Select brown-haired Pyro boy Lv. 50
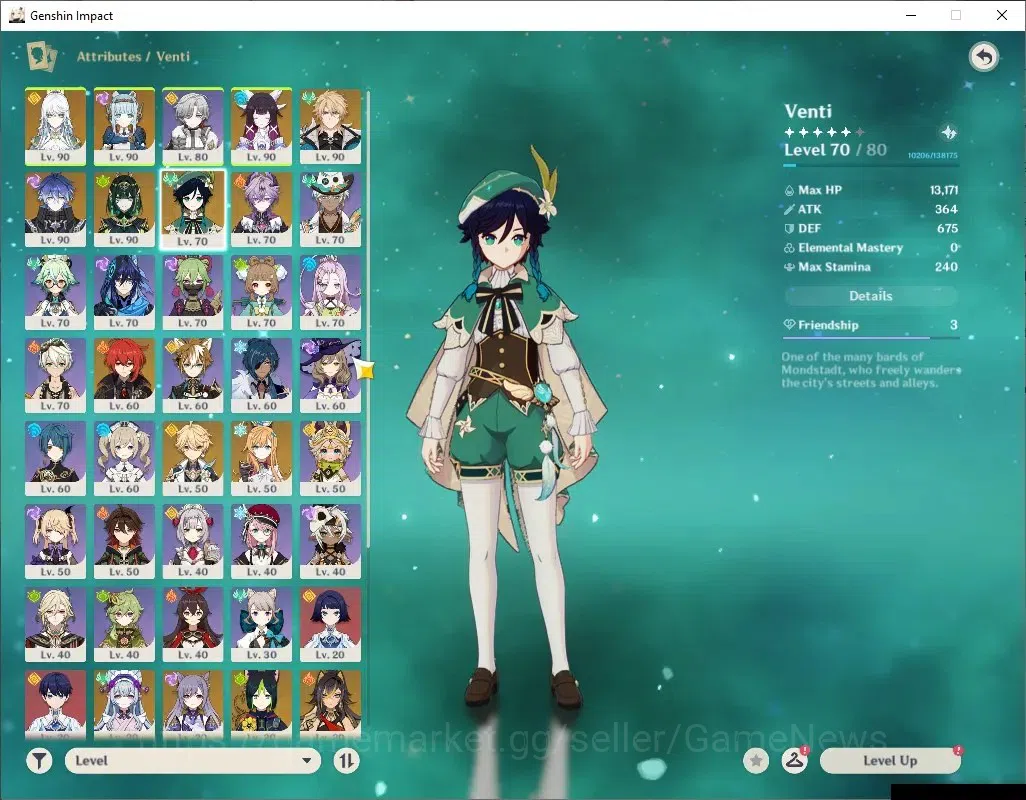This screenshot has width=1026, height=800. [124, 542]
